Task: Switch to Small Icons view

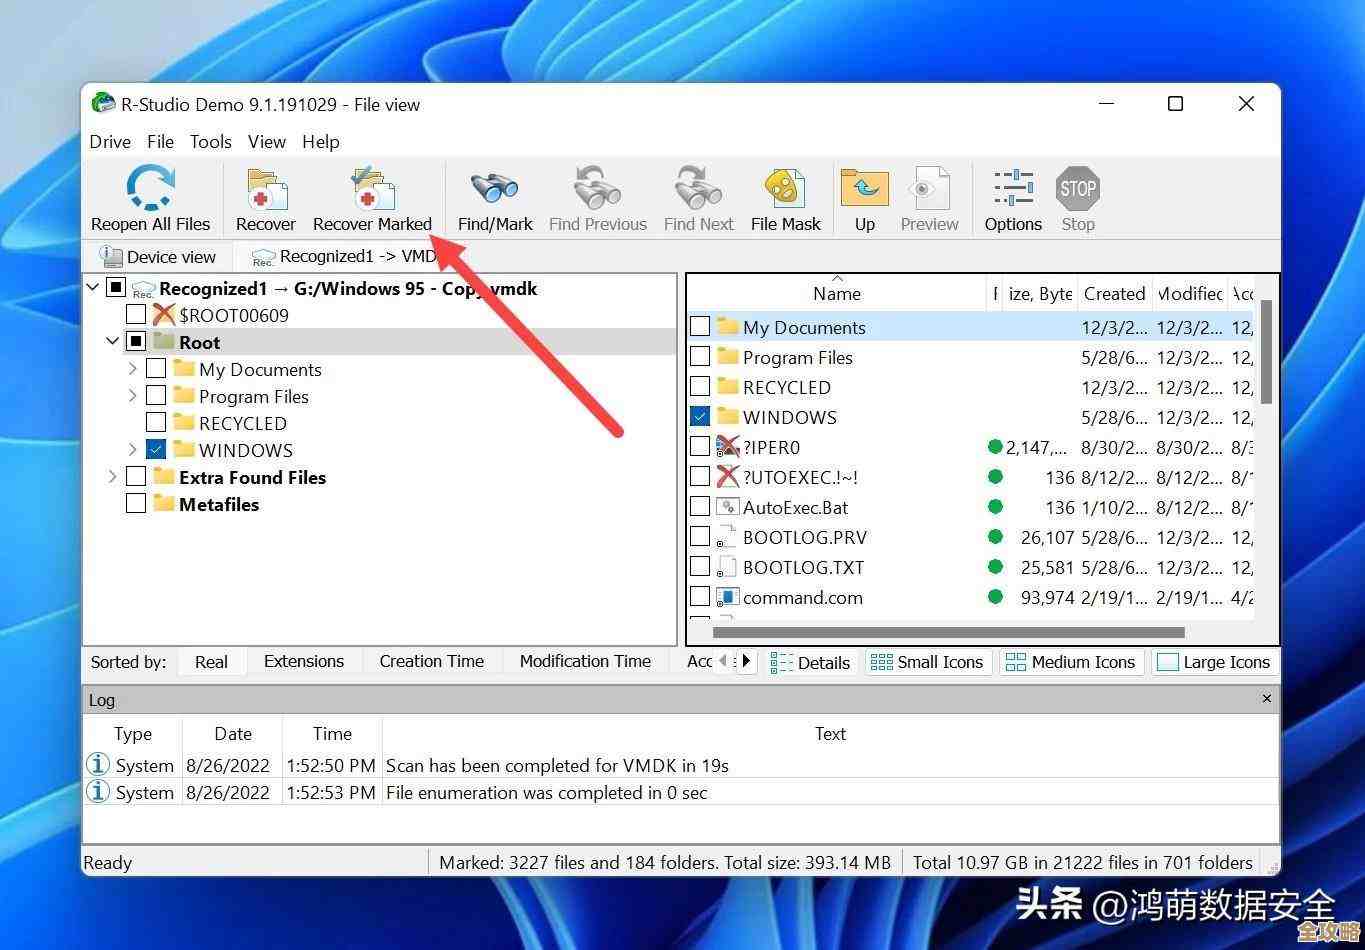Action: click(928, 662)
